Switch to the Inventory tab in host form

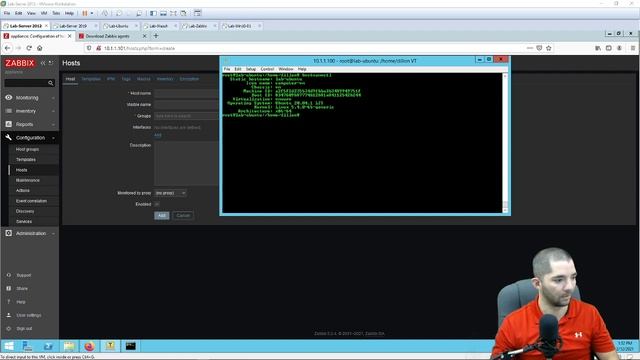click(x=165, y=79)
